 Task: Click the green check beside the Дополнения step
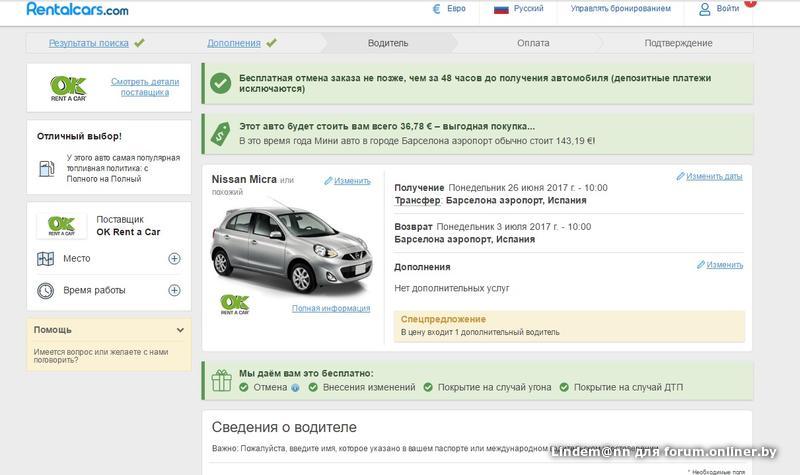271,43
